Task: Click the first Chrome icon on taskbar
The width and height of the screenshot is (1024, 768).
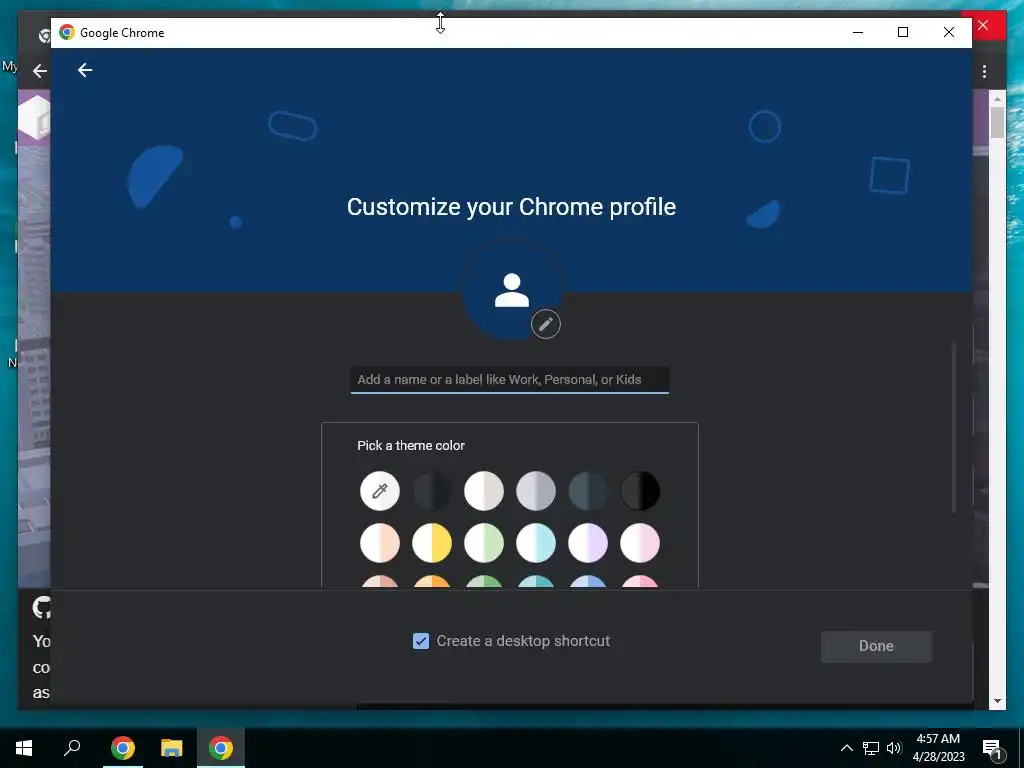Action: [122, 748]
